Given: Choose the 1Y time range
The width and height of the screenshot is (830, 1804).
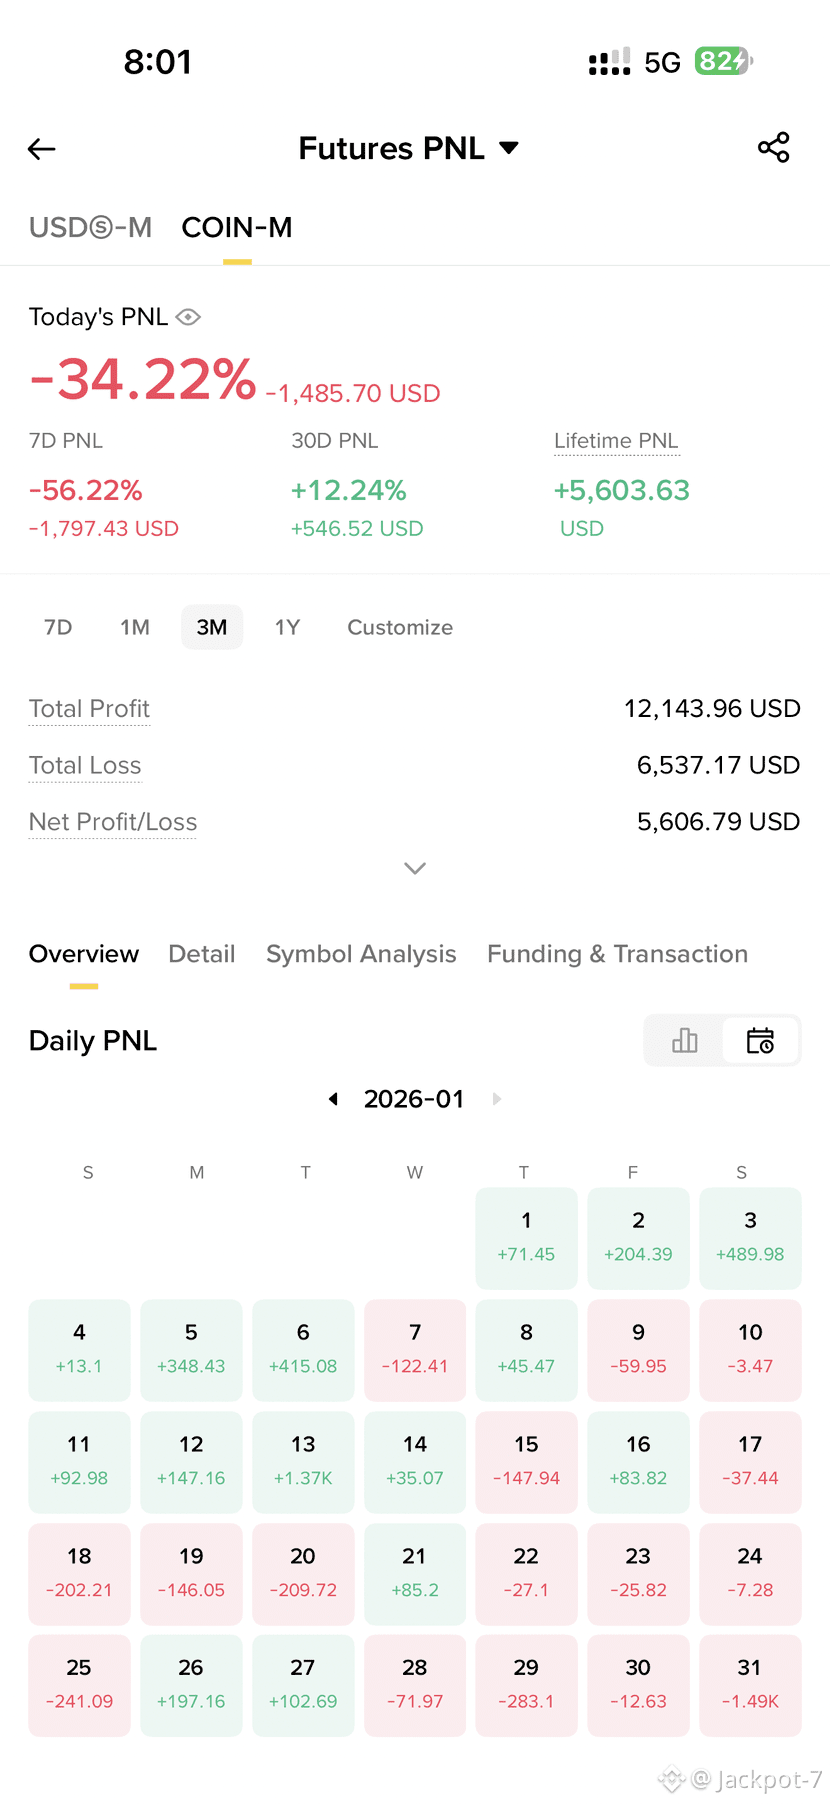Looking at the screenshot, I should pos(287,627).
